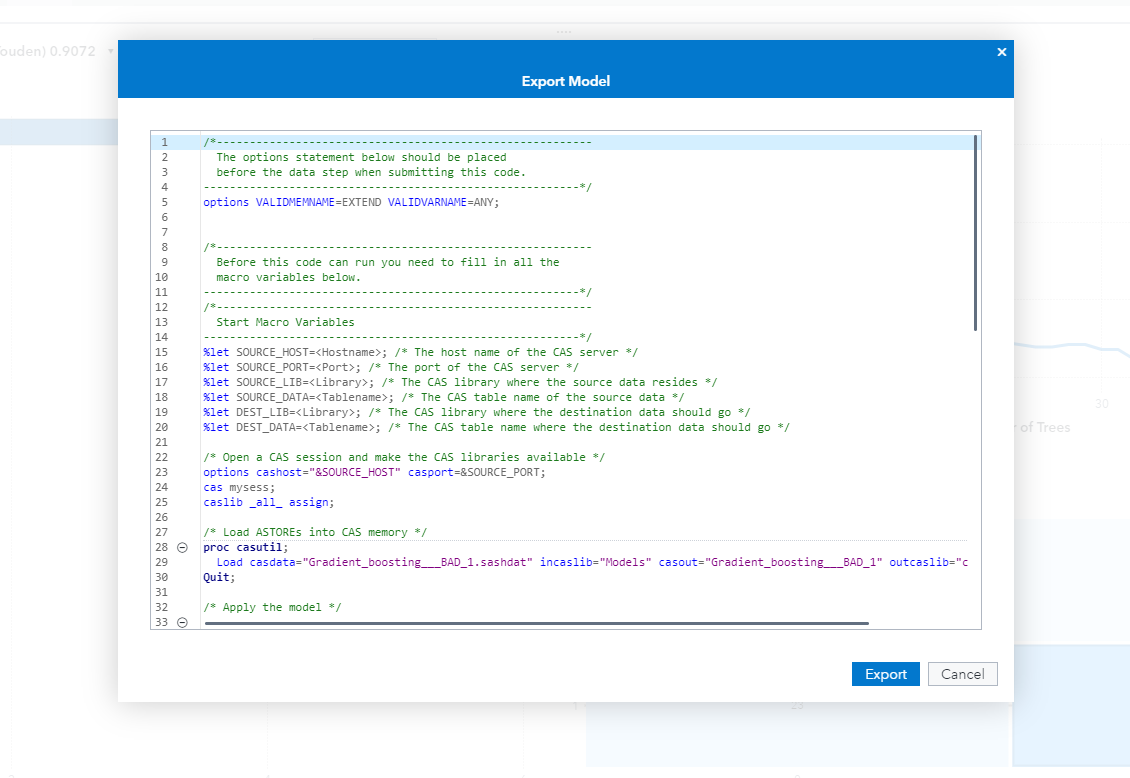1130x778 pixels.
Task: Dismiss the dialog with Cancel
Action: 962,674
